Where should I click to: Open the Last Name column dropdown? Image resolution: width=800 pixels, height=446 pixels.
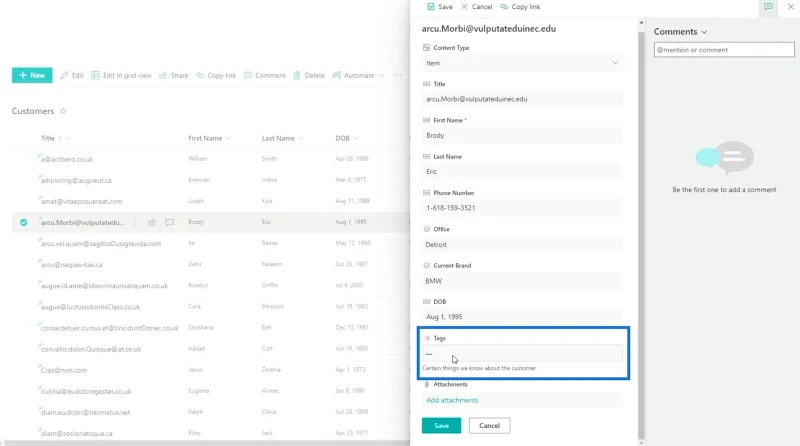coord(301,138)
